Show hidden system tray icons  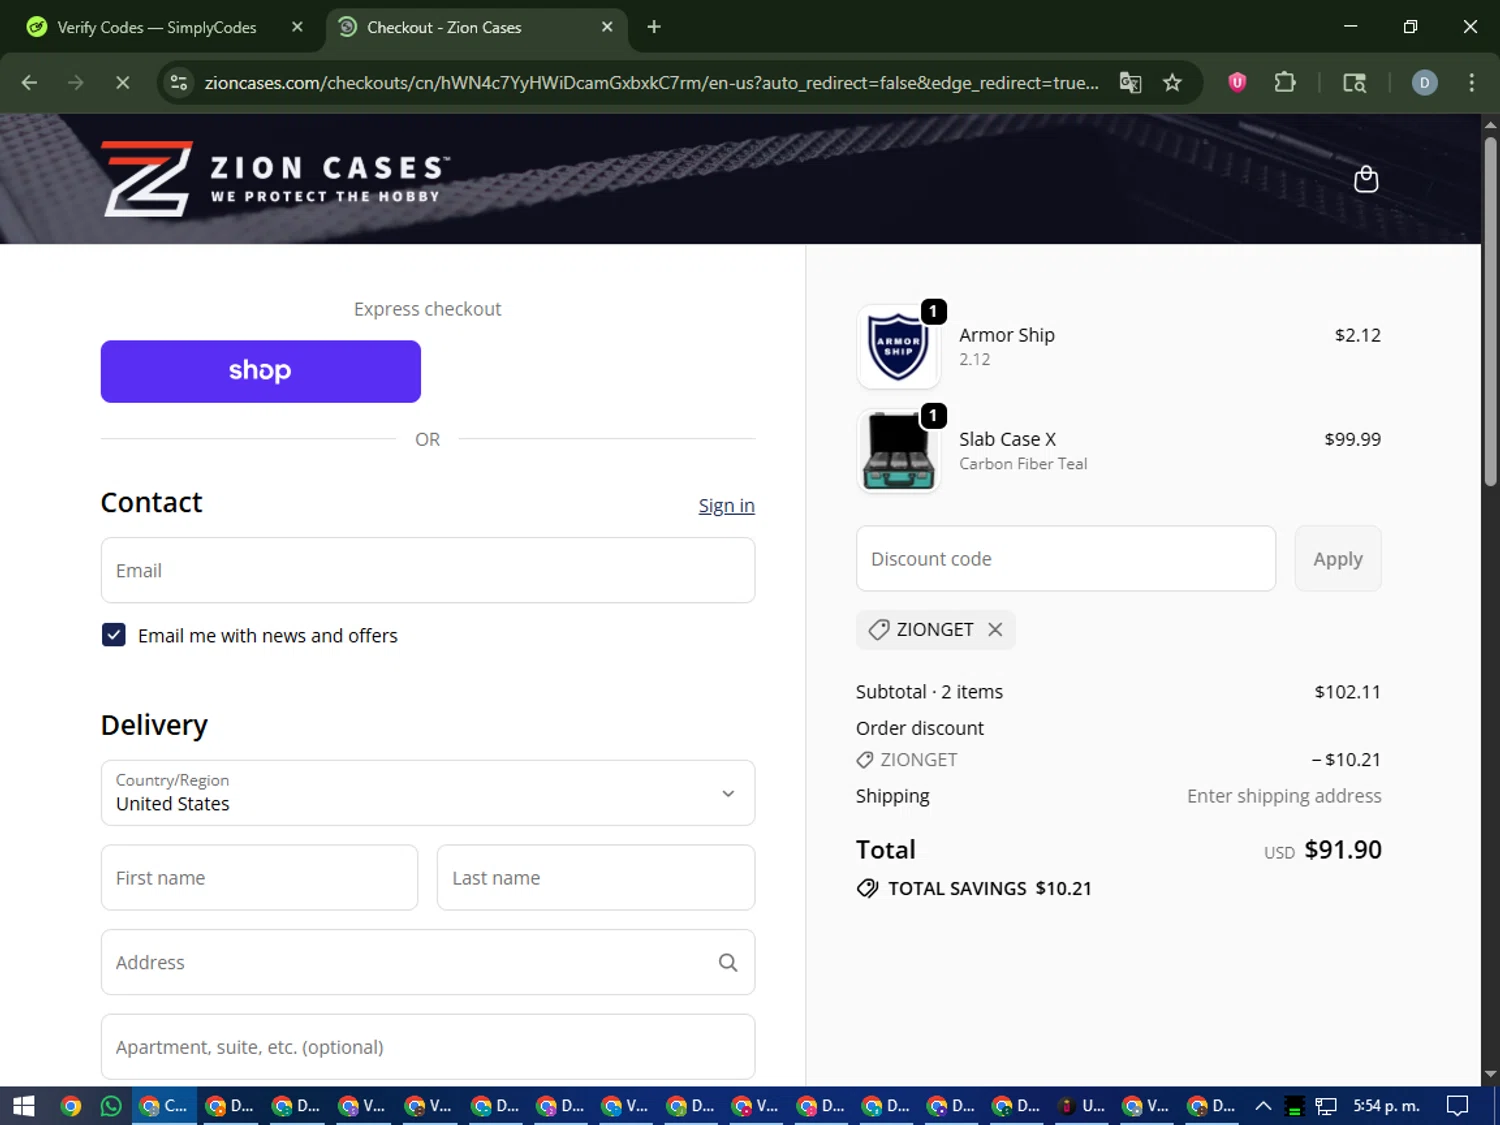coord(1263,1106)
